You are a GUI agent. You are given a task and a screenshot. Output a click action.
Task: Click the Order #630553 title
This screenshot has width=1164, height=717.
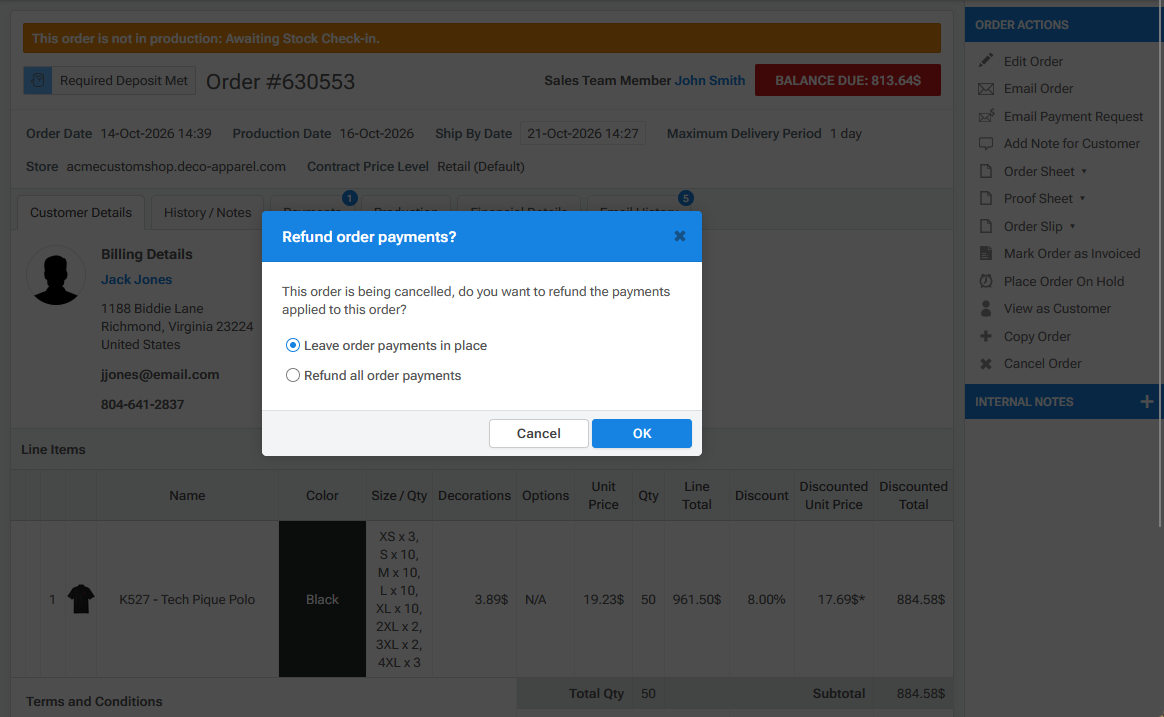(x=281, y=82)
